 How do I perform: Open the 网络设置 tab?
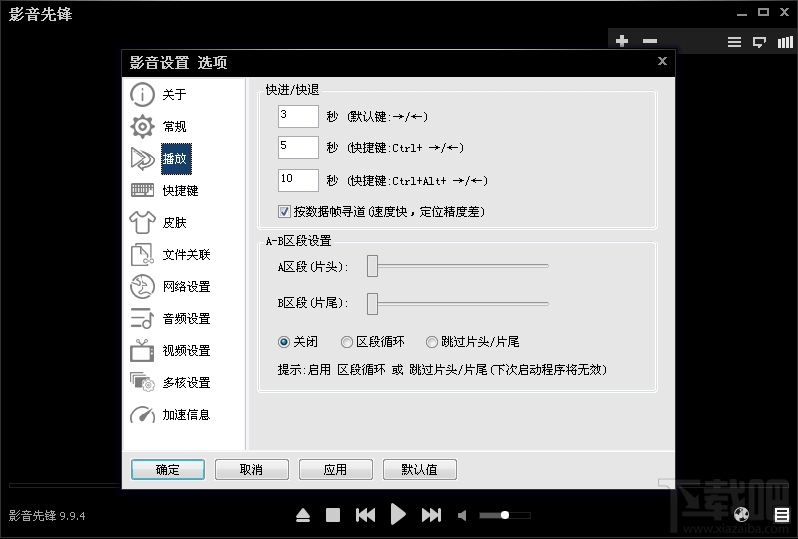(x=186, y=287)
